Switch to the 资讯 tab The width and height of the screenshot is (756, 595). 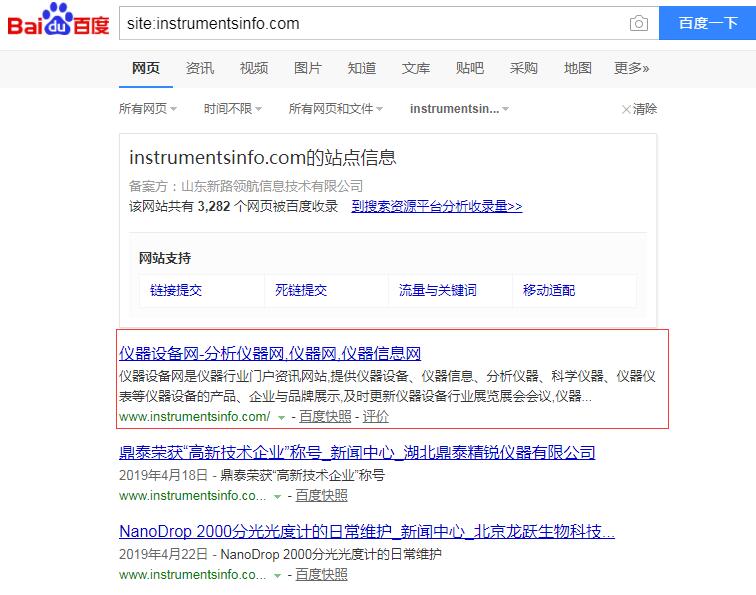tap(200, 68)
